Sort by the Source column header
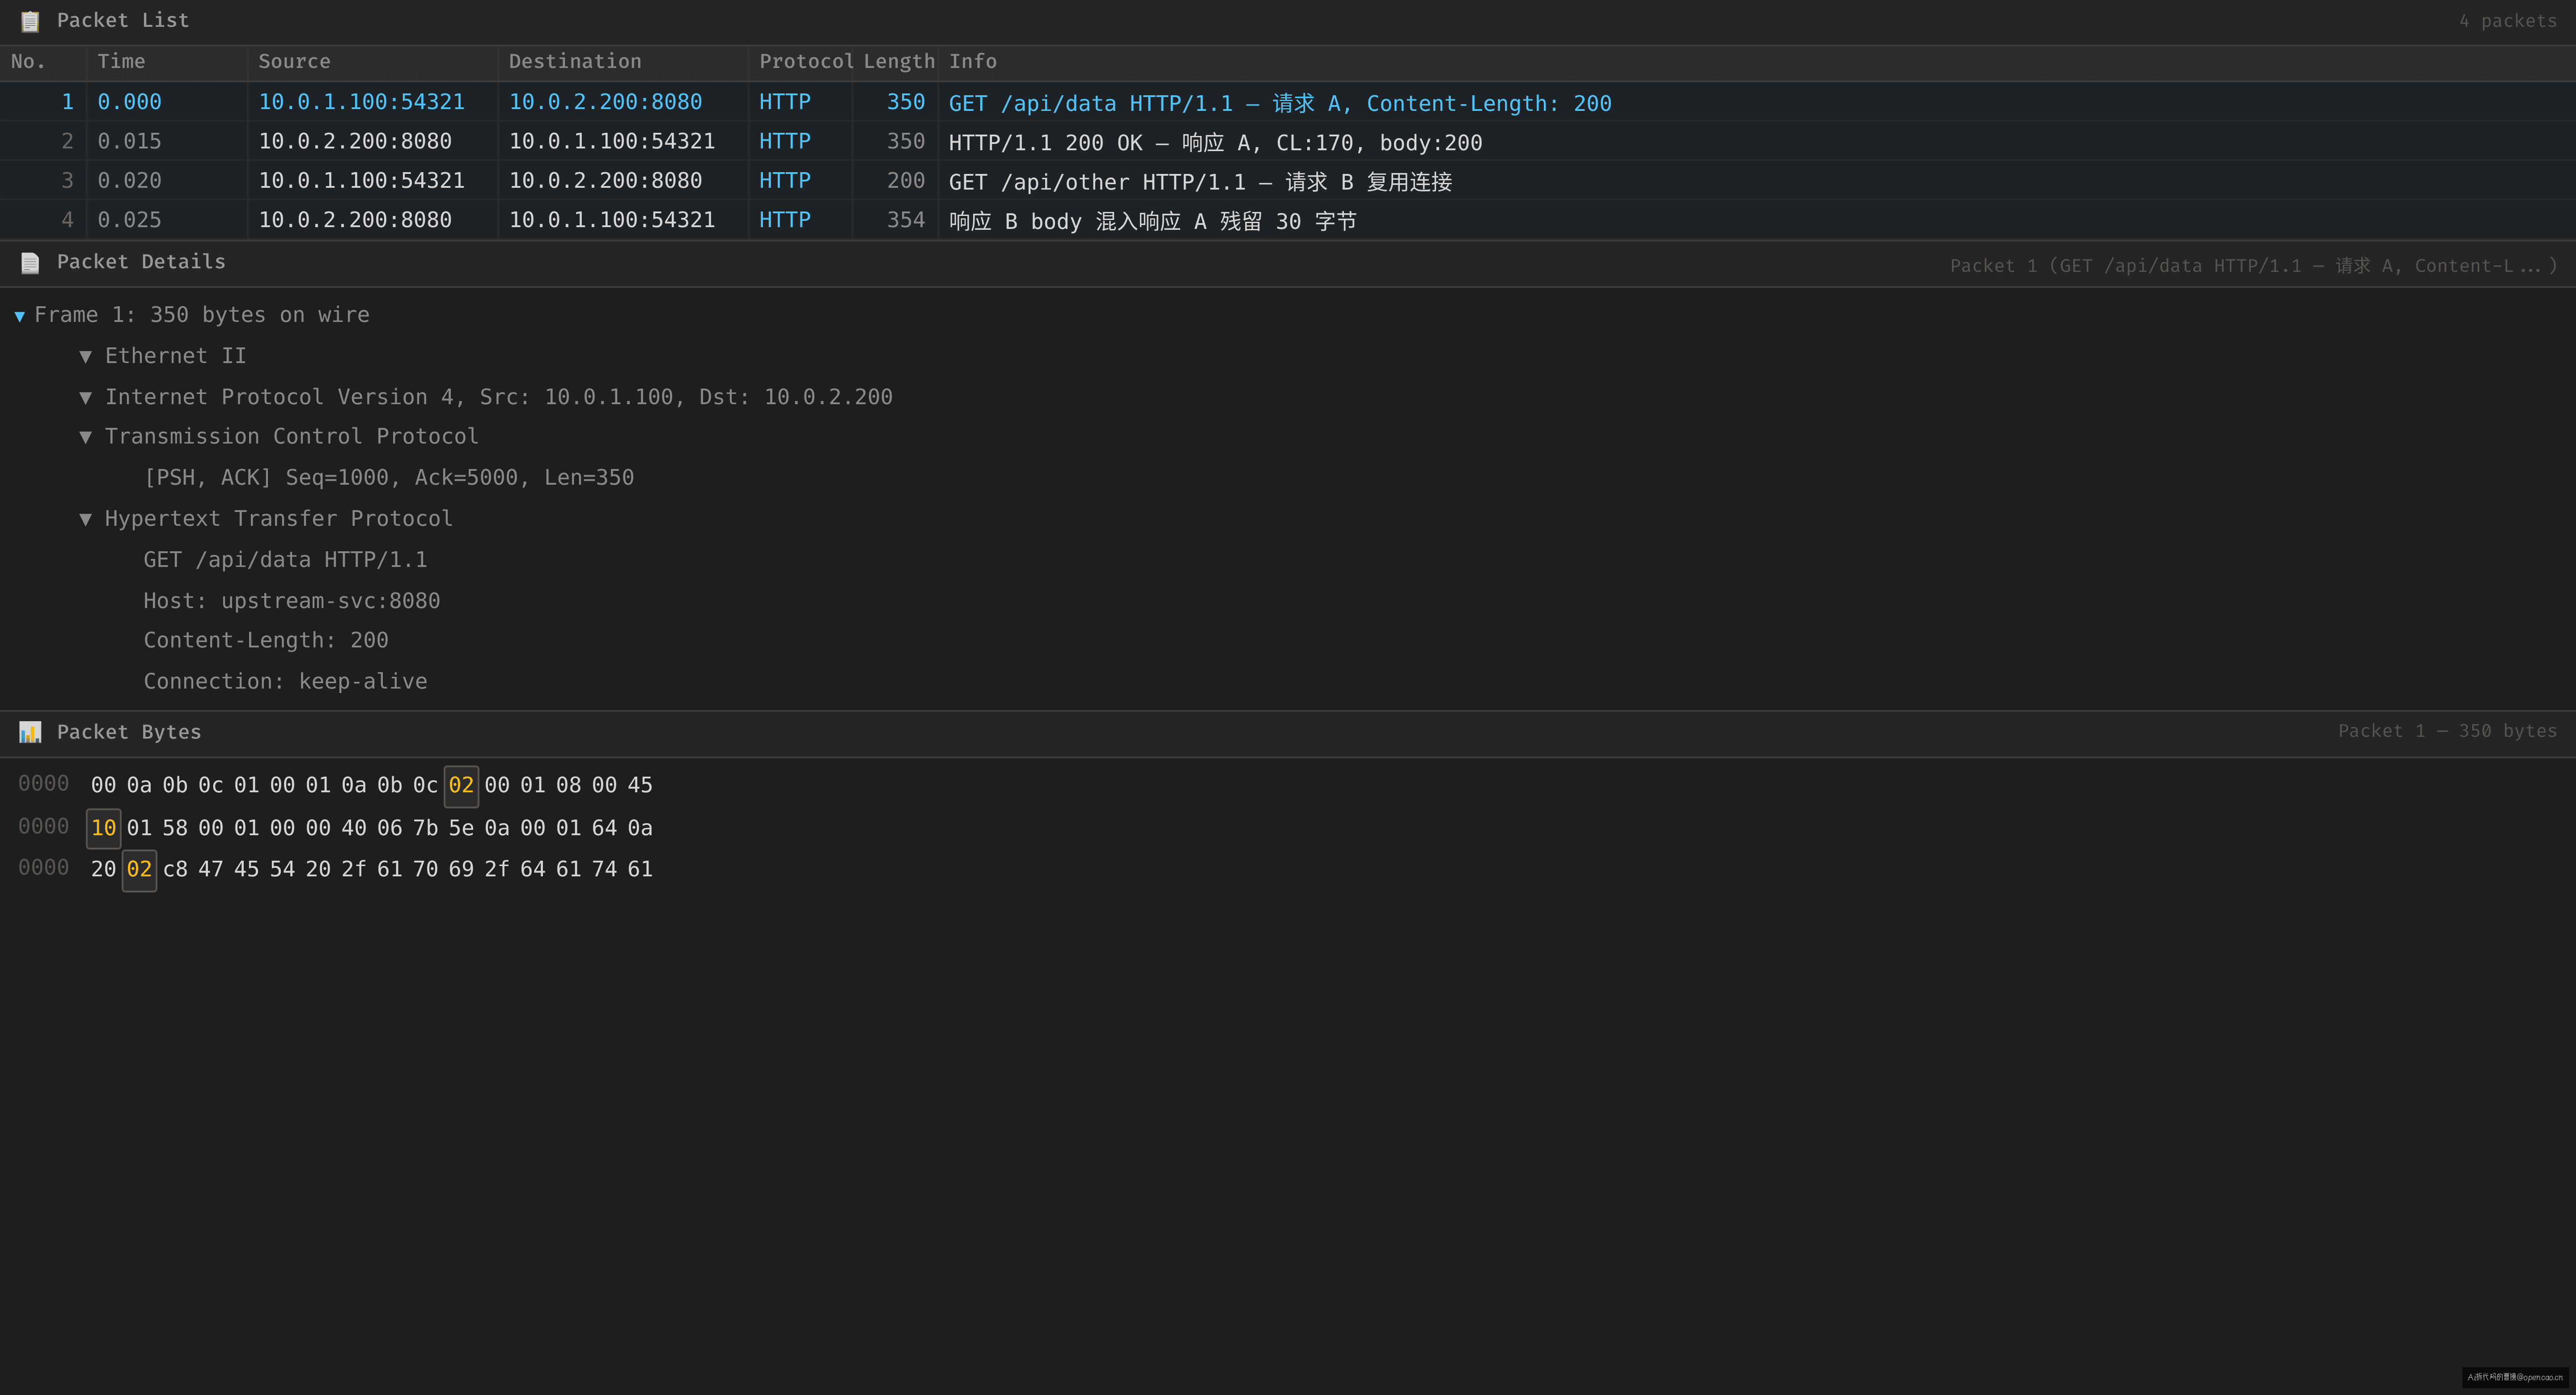Image resolution: width=2576 pixels, height=1395 pixels. [x=373, y=62]
